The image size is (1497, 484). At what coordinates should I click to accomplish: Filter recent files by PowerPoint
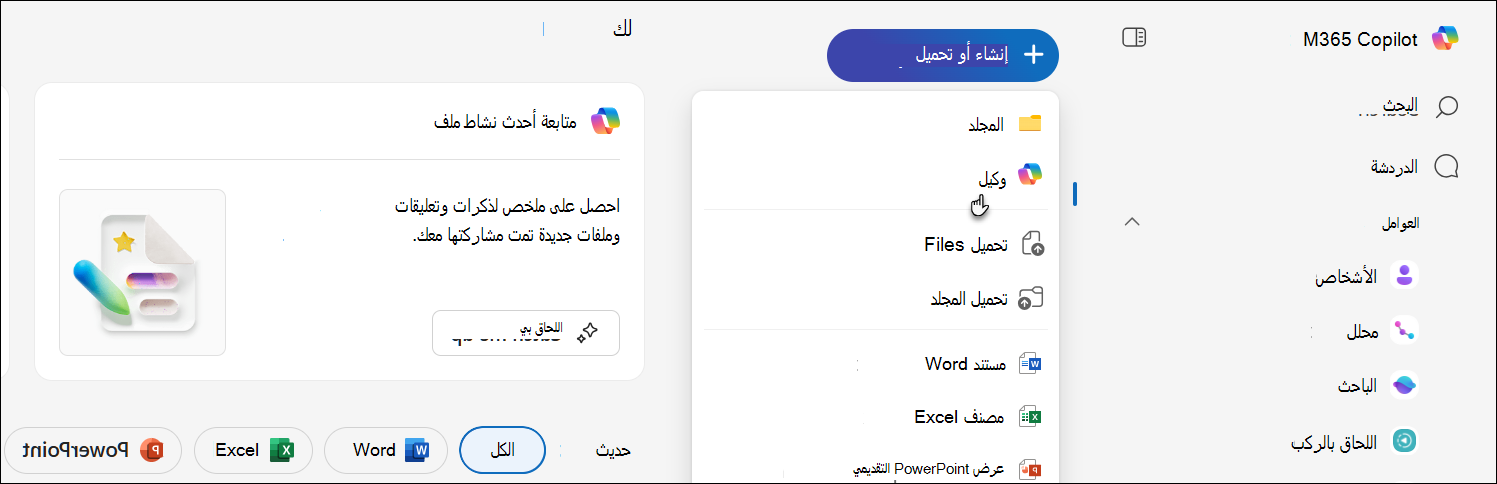pyautogui.click(x=92, y=450)
